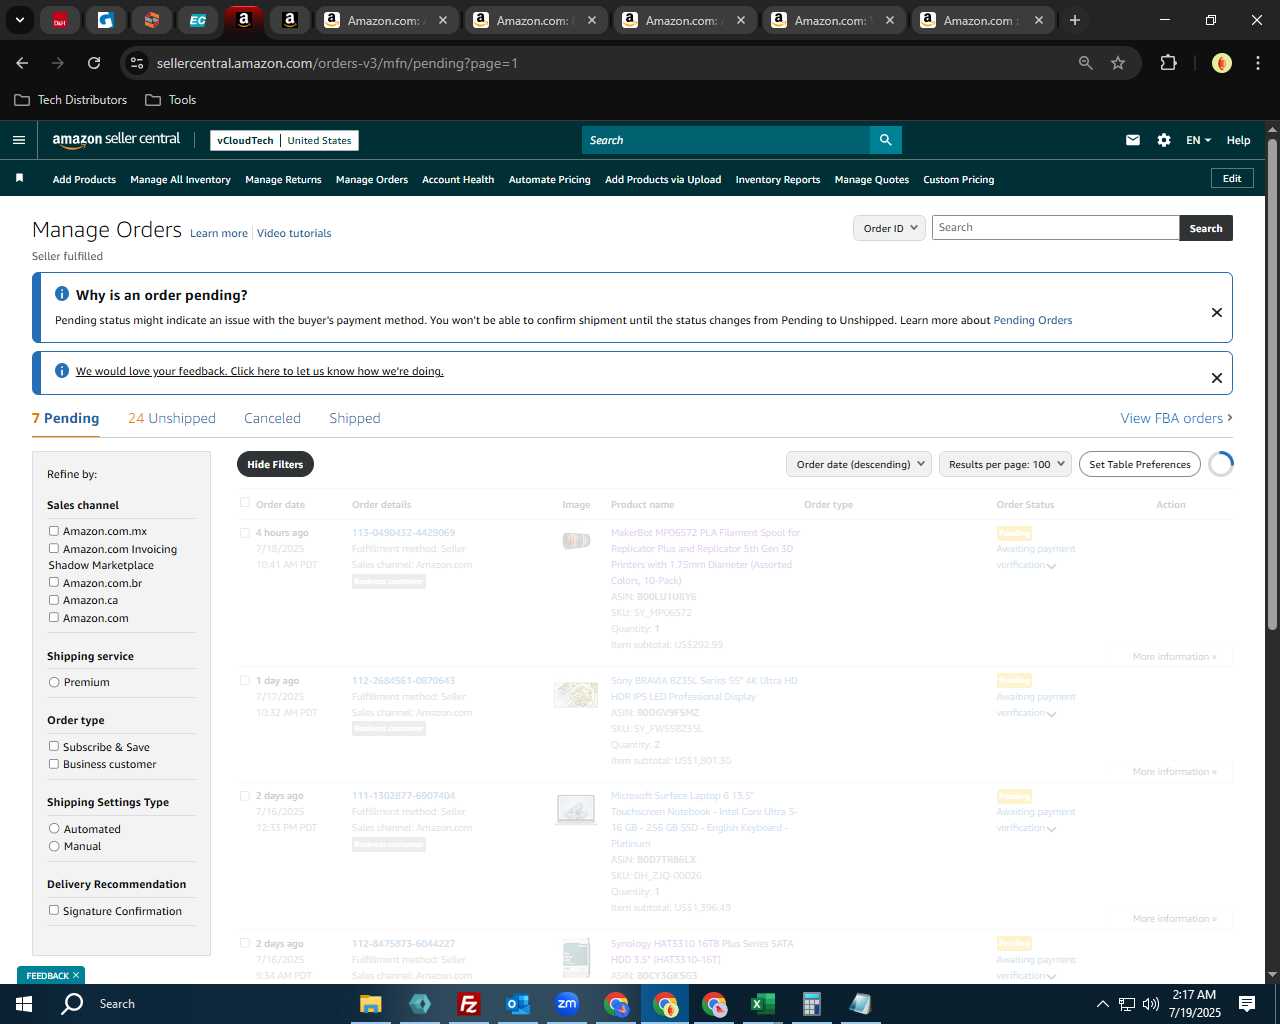Select Manual shipping settings type

(54, 846)
